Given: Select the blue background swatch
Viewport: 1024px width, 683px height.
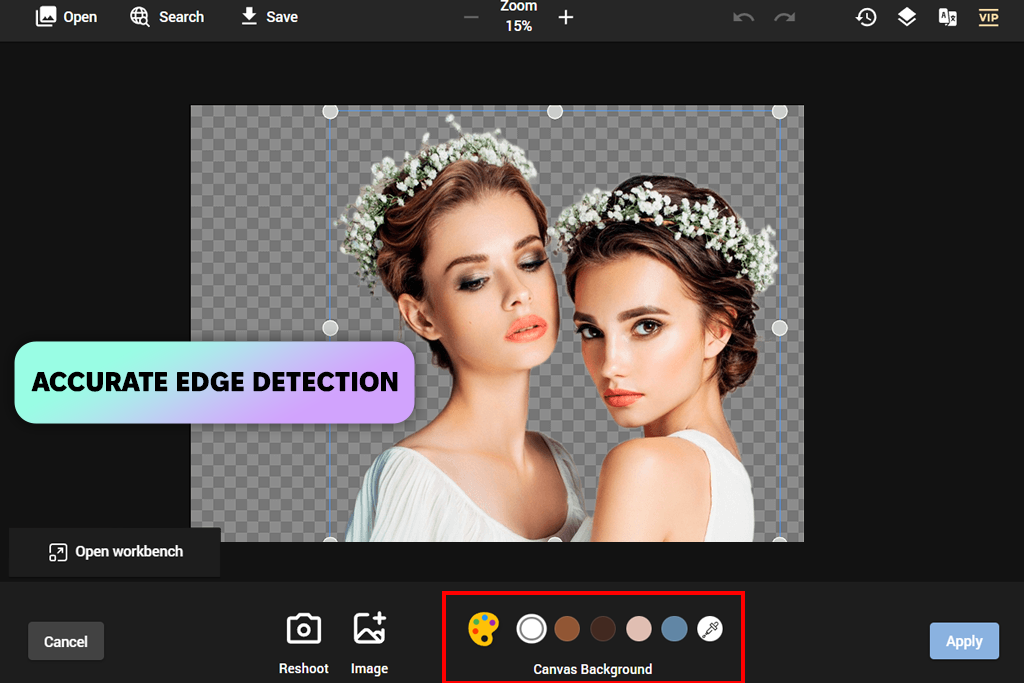Looking at the screenshot, I should coord(674,629).
